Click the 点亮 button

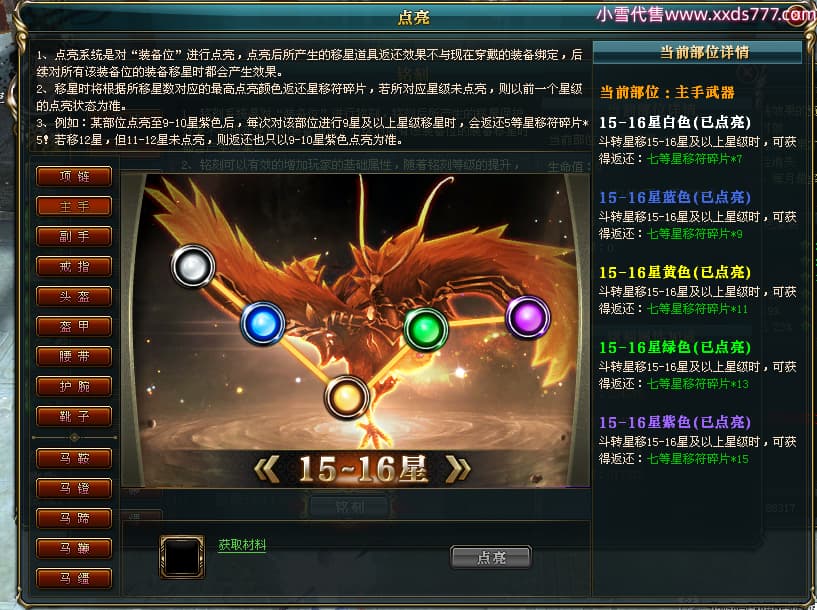click(x=491, y=557)
